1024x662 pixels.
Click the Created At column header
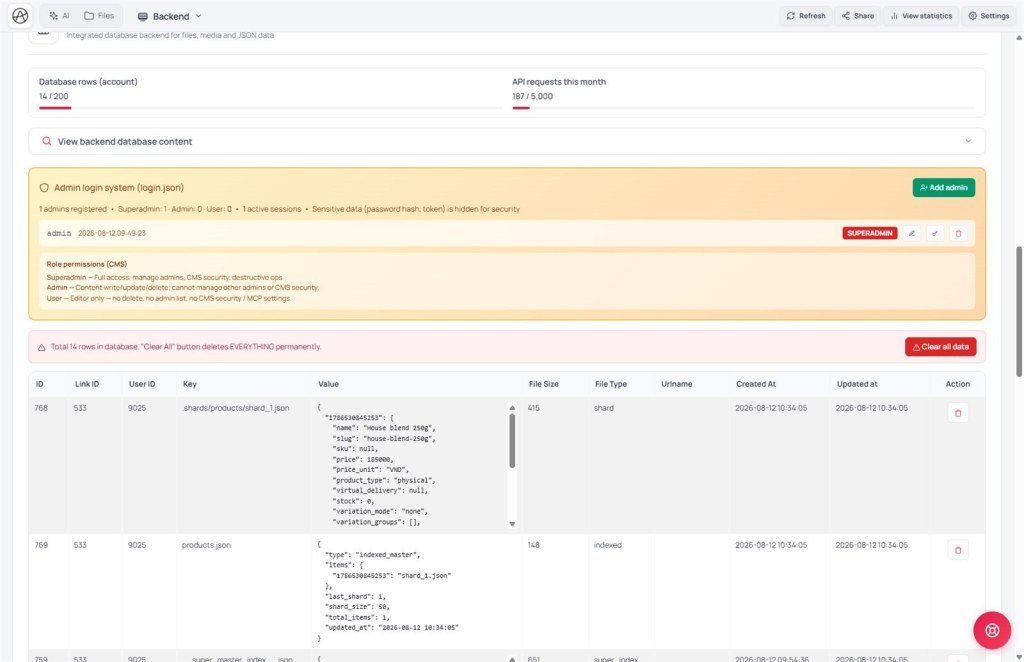click(756, 384)
